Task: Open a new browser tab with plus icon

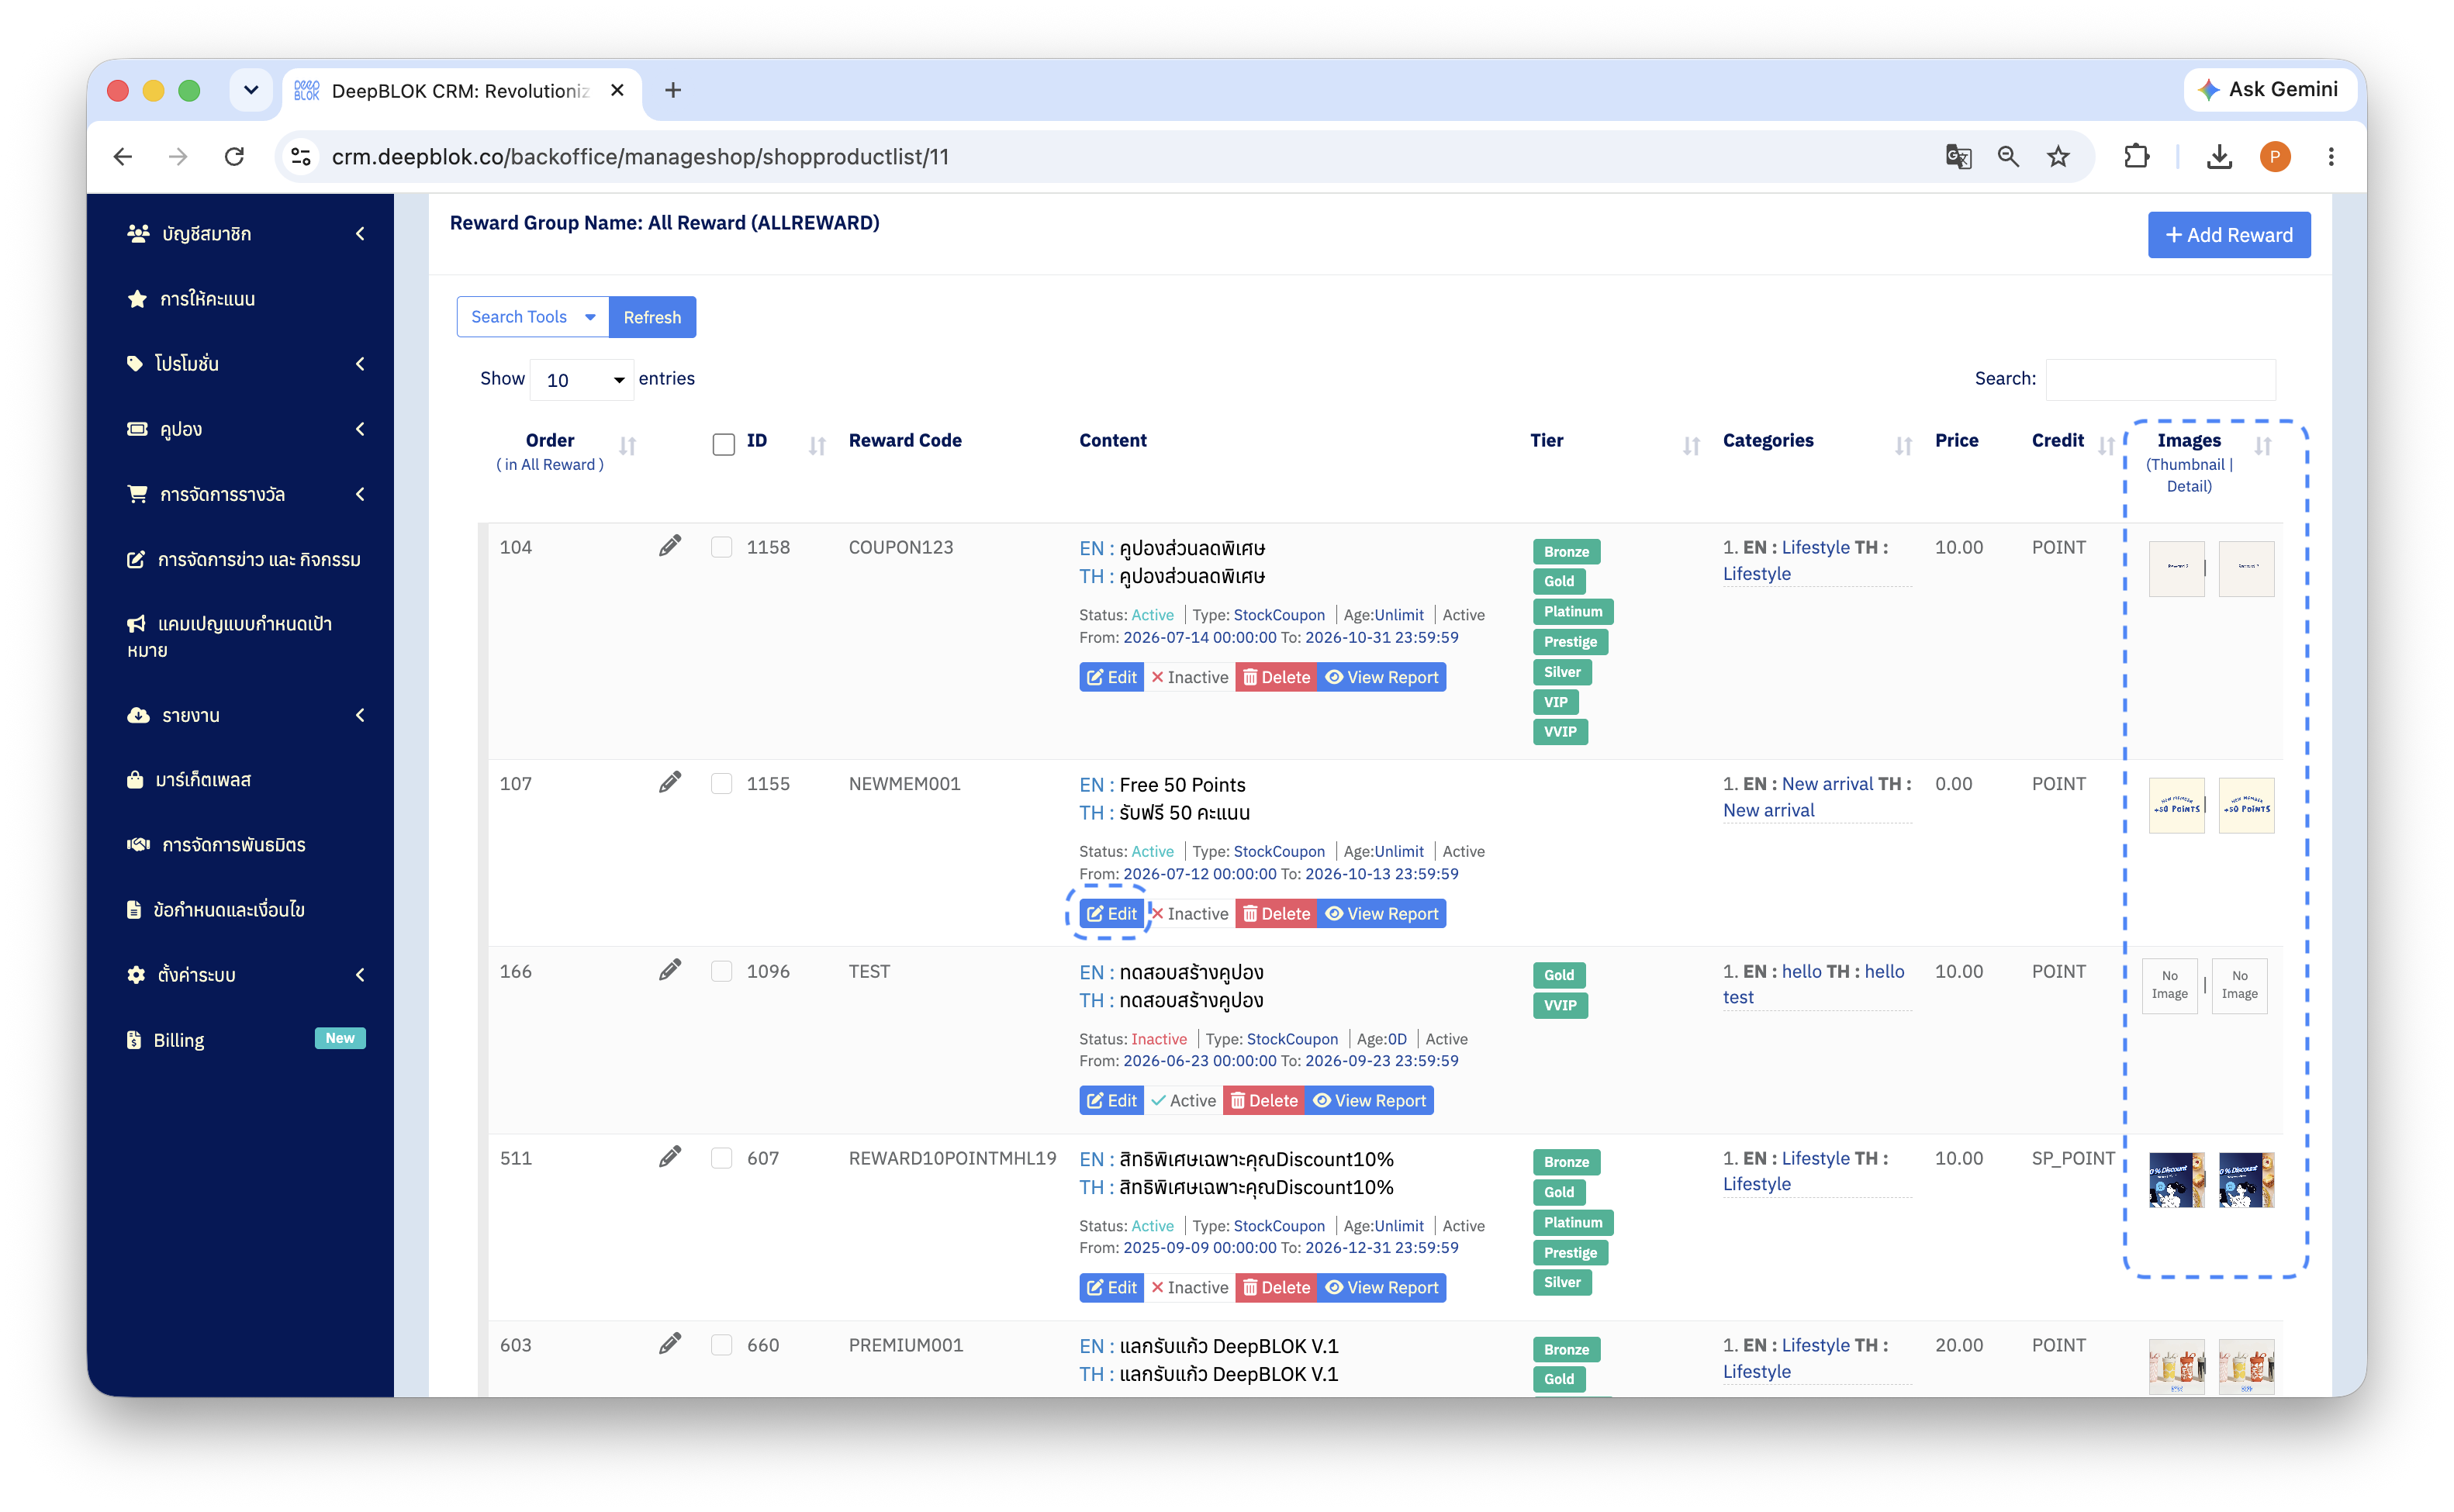Action: 673,90
